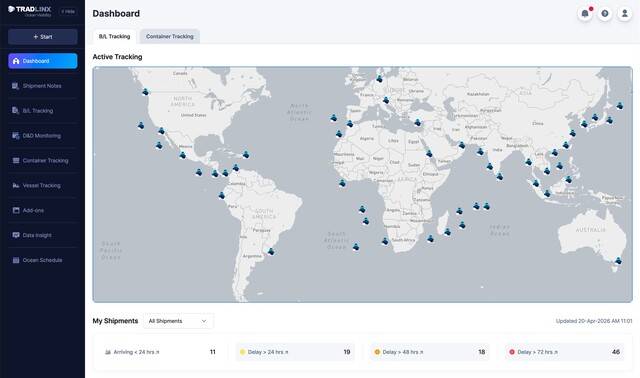Image resolution: width=640 pixels, height=378 pixels.
Task: Open Add-ons in sidebar
Action: (42, 210)
